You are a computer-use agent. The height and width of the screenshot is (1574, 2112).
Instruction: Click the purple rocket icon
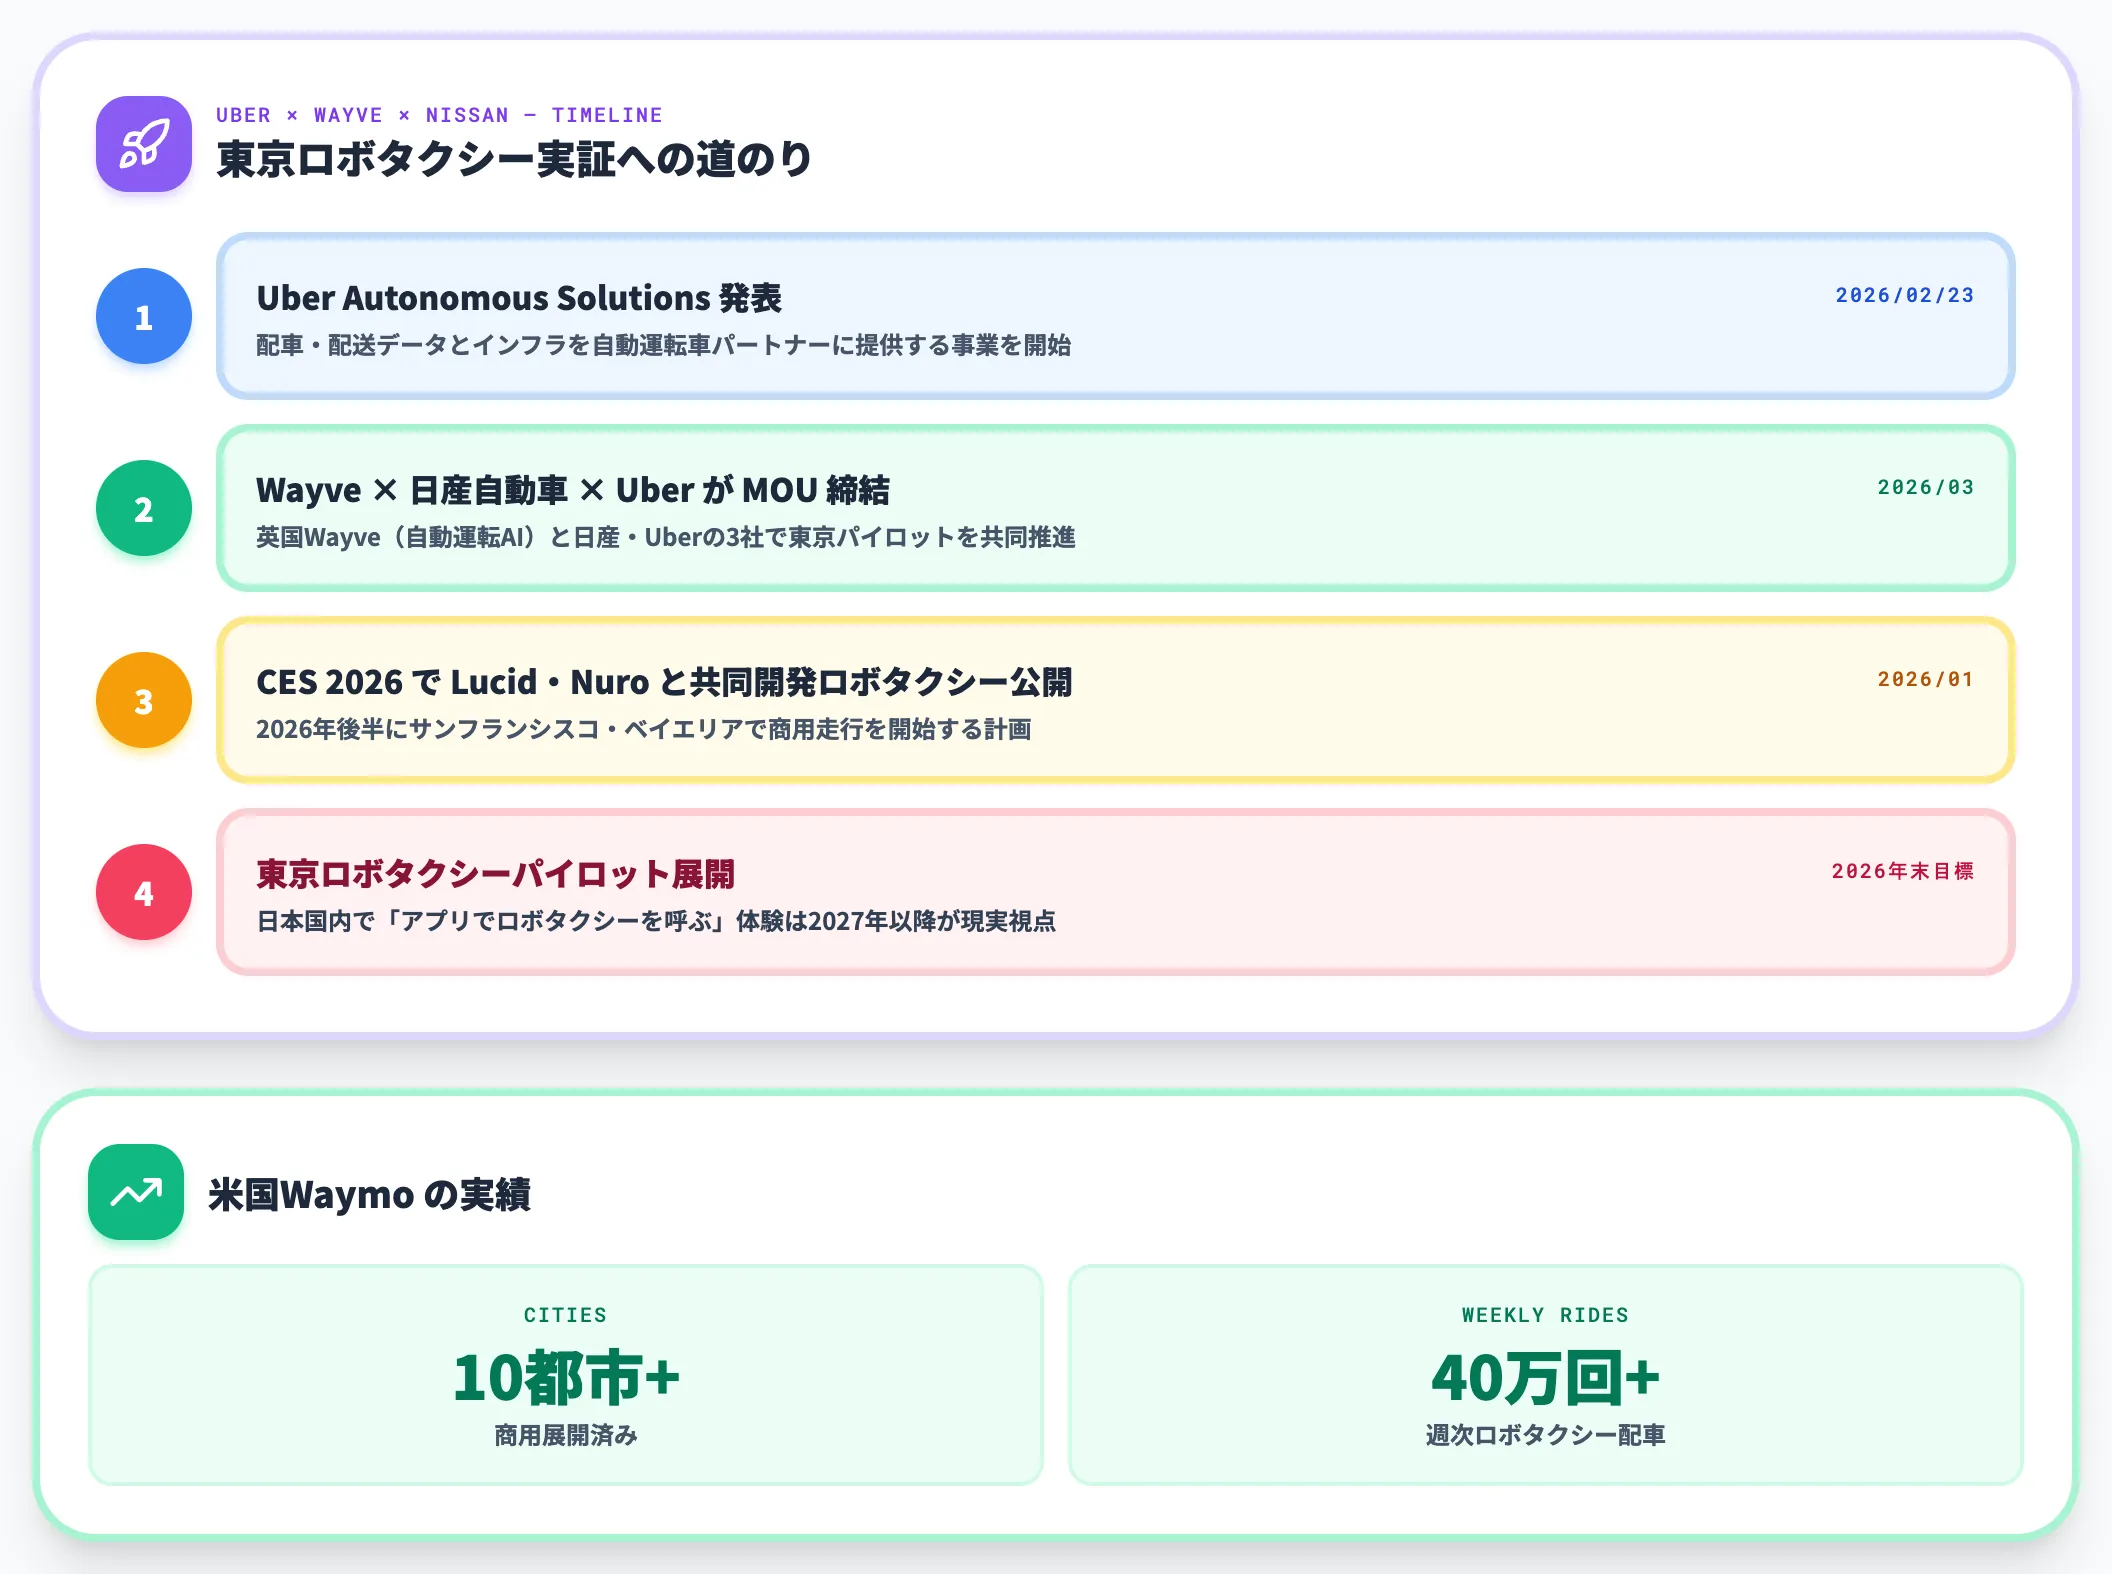pos(144,144)
